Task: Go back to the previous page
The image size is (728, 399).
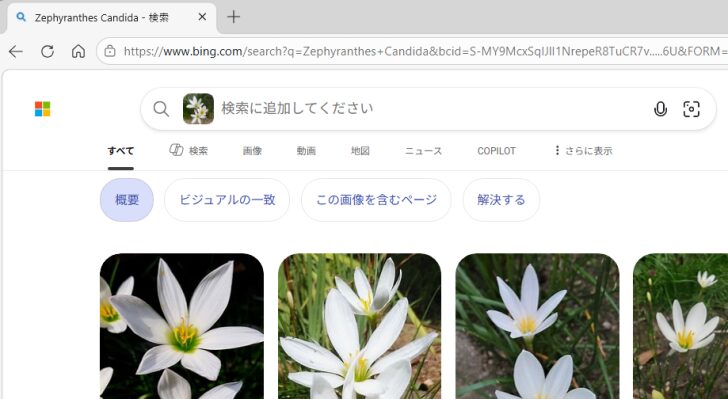Action: (16, 51)
